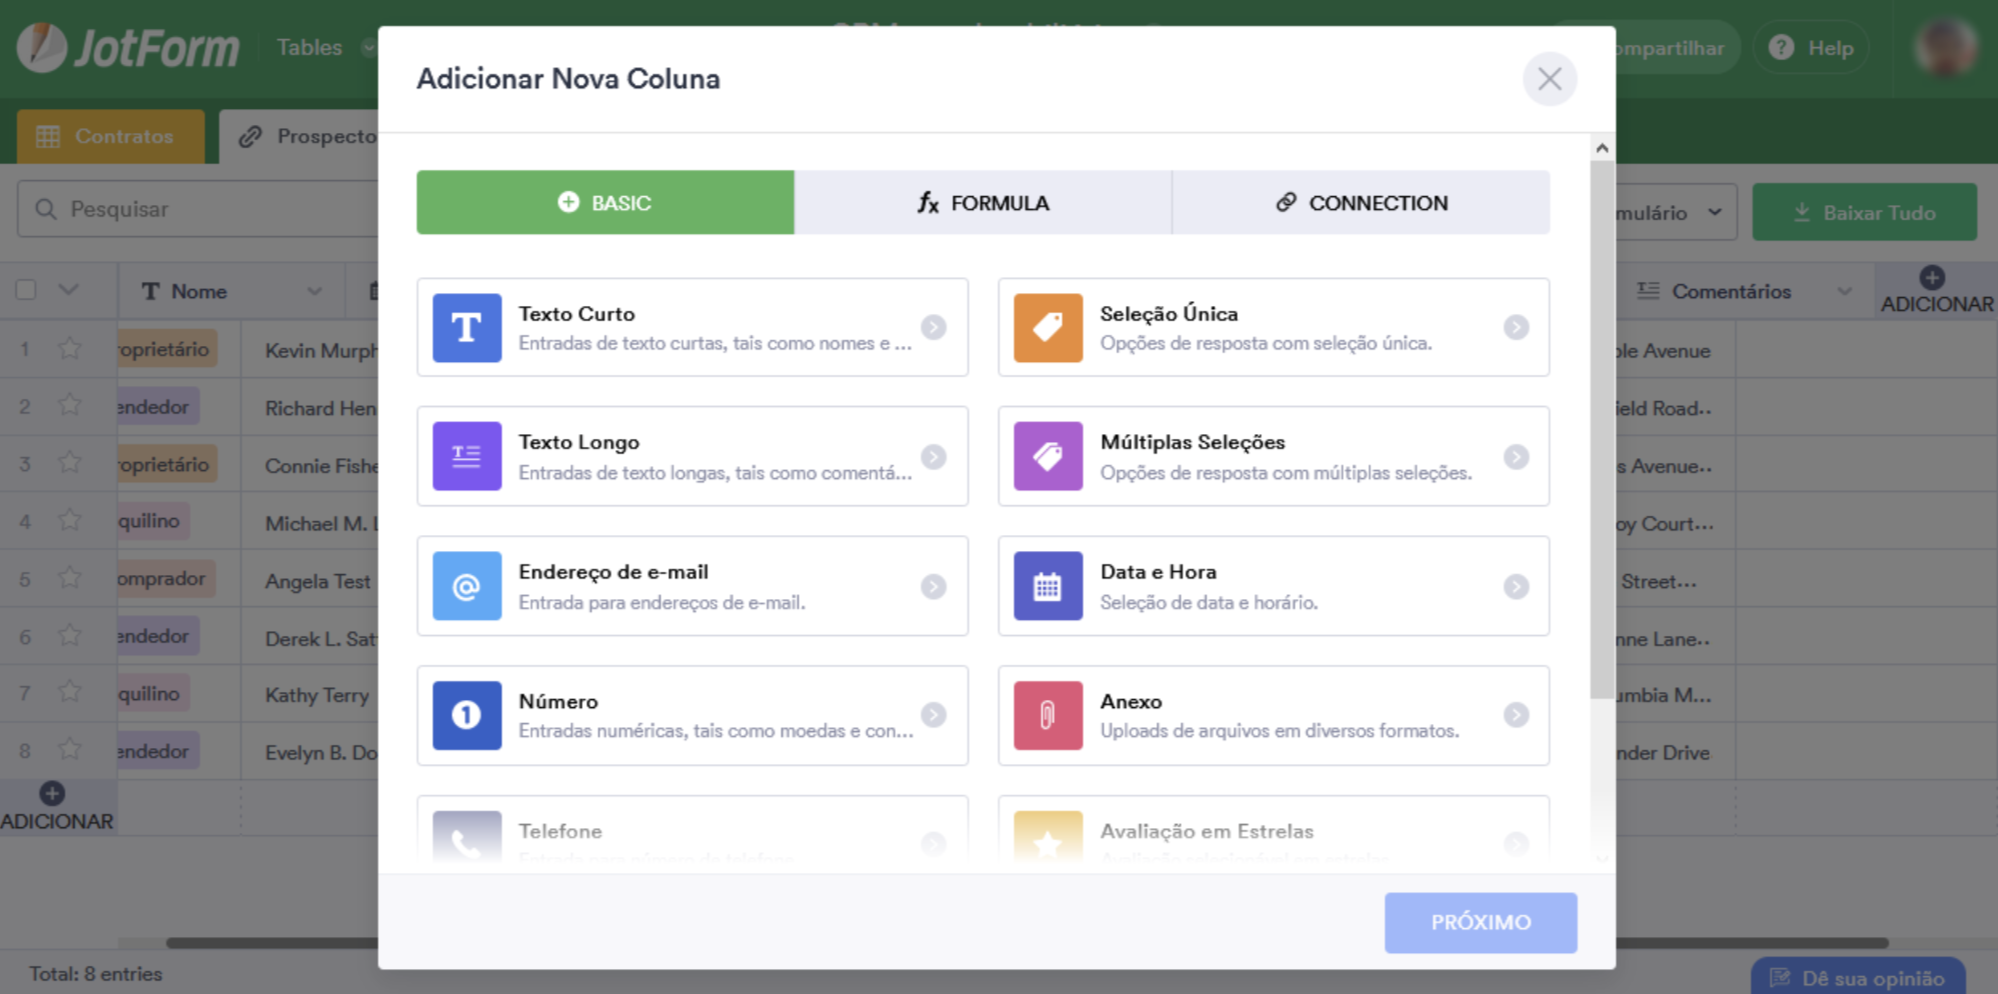Choose the Seleção Única tag icon
This screenshot has width=1998, height=994.
[x=1047, y=328]
